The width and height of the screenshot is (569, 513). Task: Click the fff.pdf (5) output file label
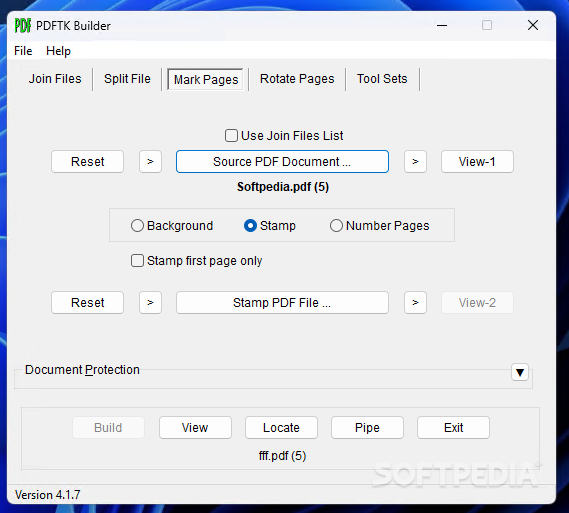[x=282, y=456]
